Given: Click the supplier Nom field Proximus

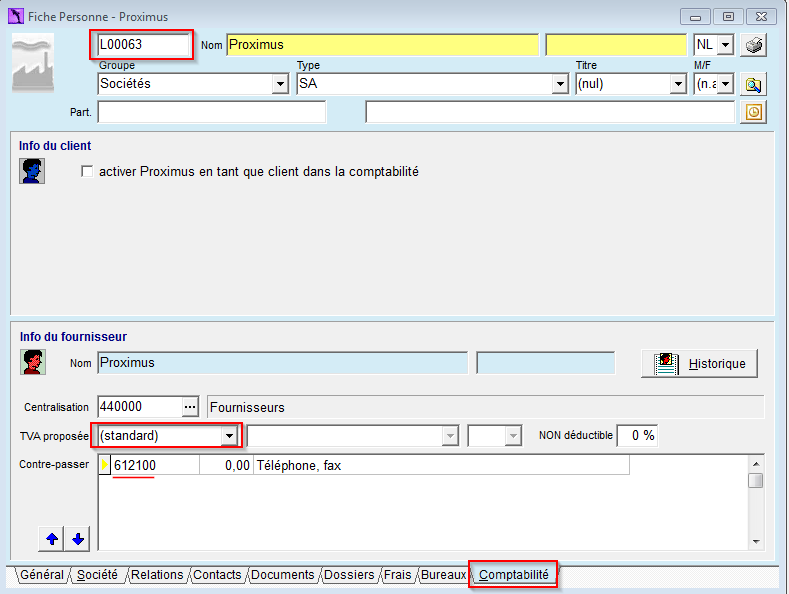Looking at the screenshot, I should (282, 363).
